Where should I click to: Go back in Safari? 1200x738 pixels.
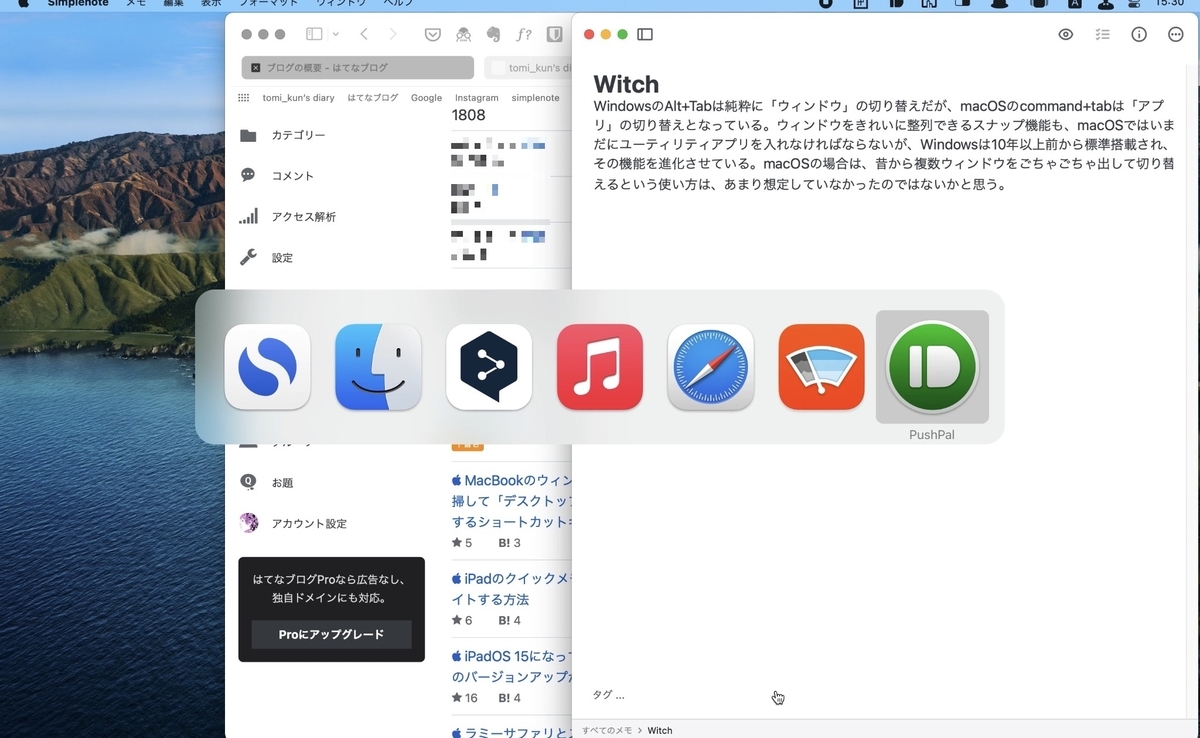point(364,34)
